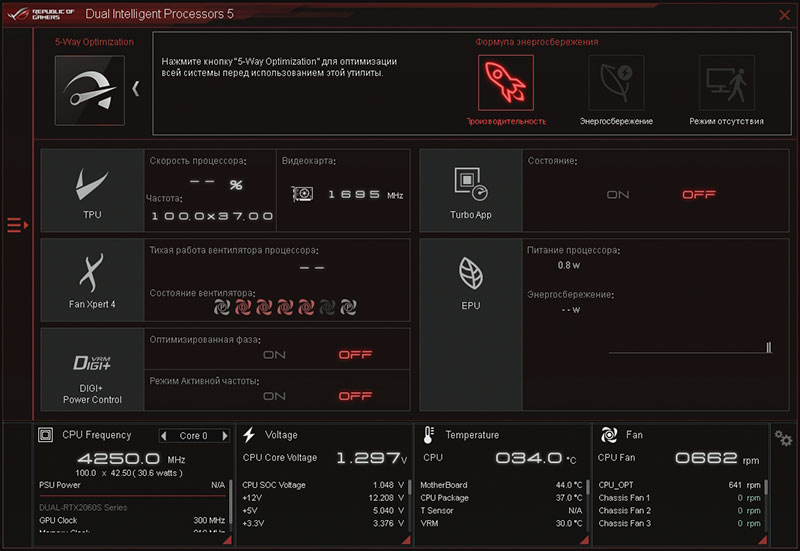This screenshot has width=800, height=551.
Task: Click the 0.8 w Питание процессора value
Action: point(568,265)
